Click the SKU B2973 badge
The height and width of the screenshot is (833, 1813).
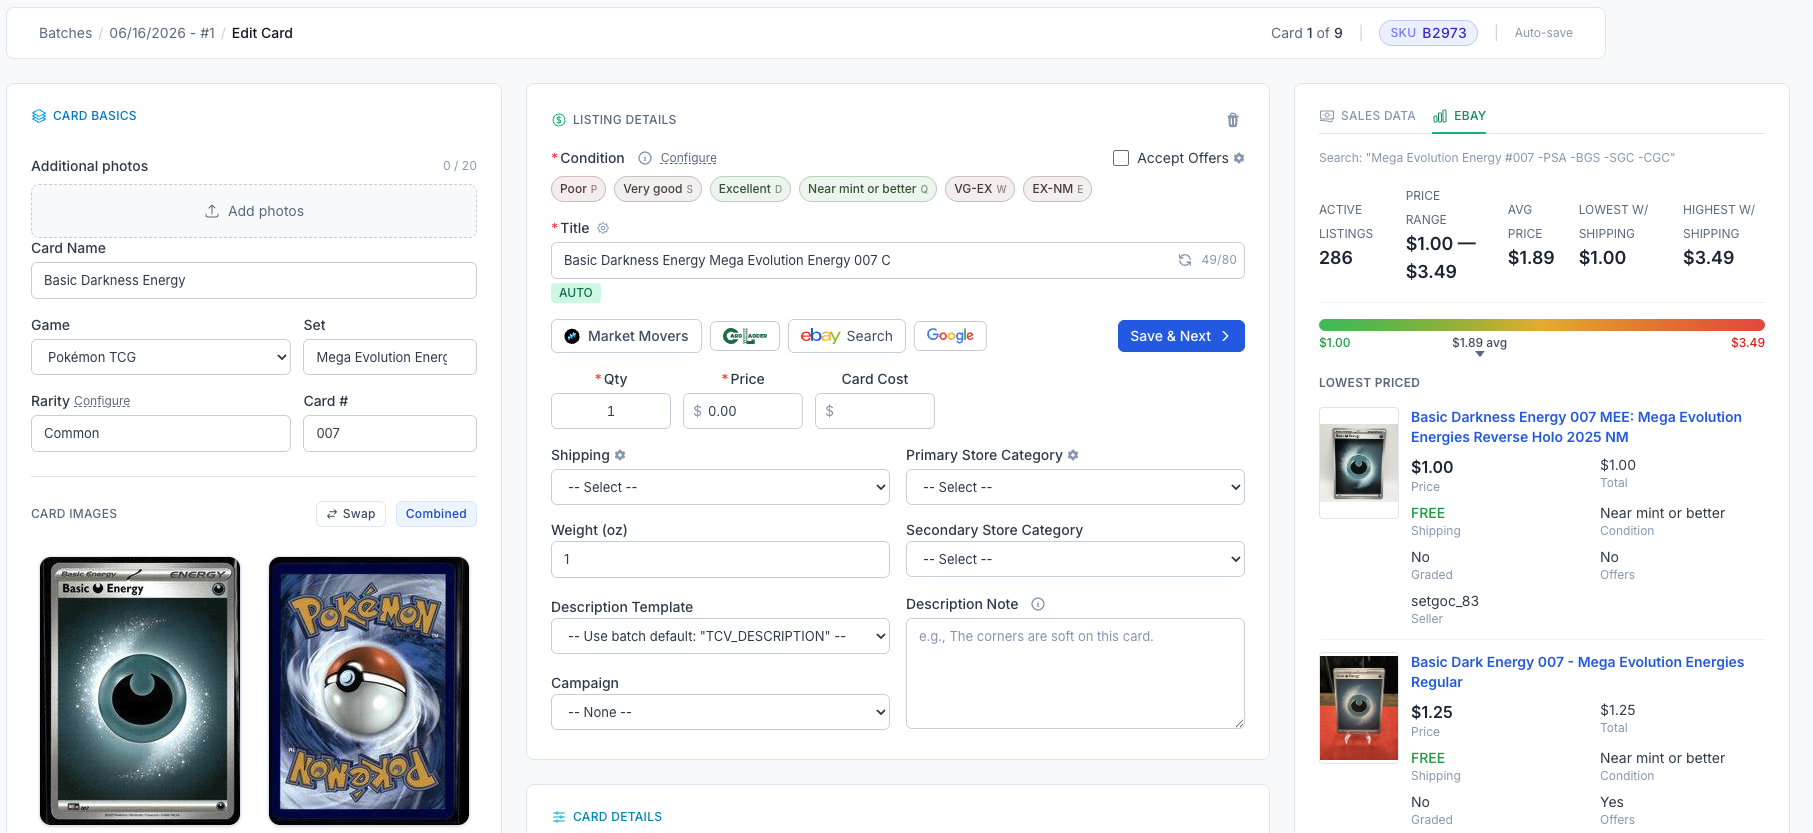click(x=1428, y=33)
